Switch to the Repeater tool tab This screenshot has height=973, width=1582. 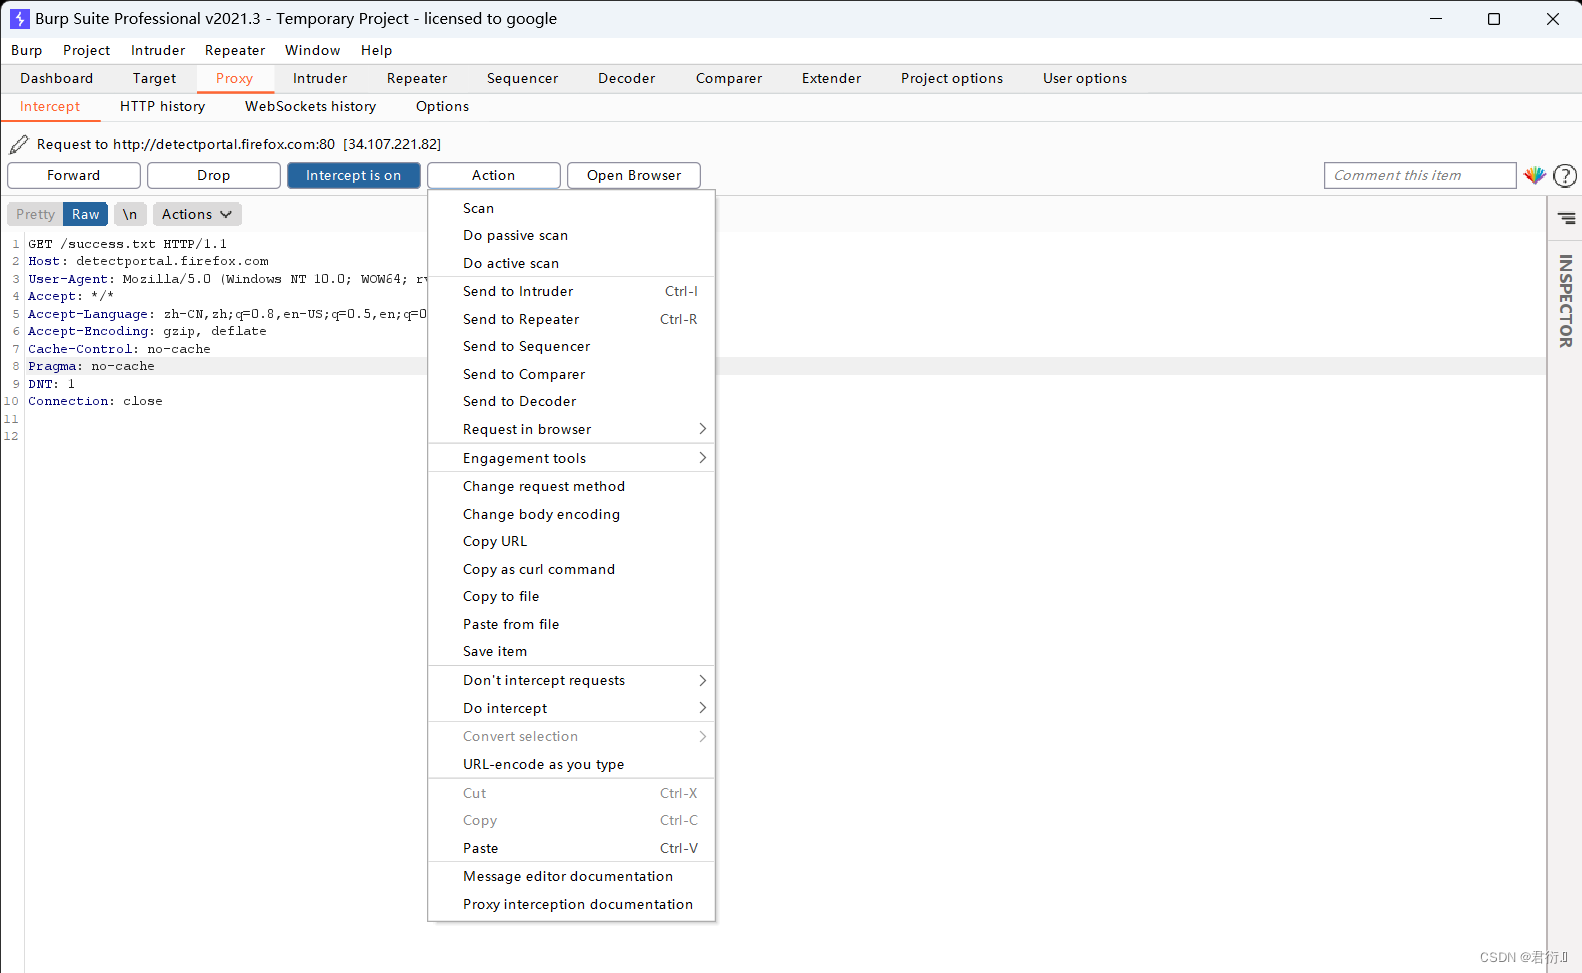point(417,78)
